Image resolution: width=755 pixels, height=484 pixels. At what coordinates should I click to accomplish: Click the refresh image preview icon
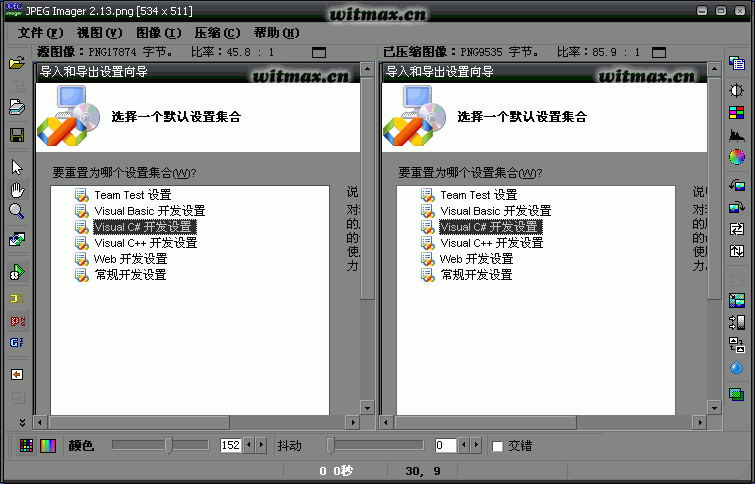17,239
